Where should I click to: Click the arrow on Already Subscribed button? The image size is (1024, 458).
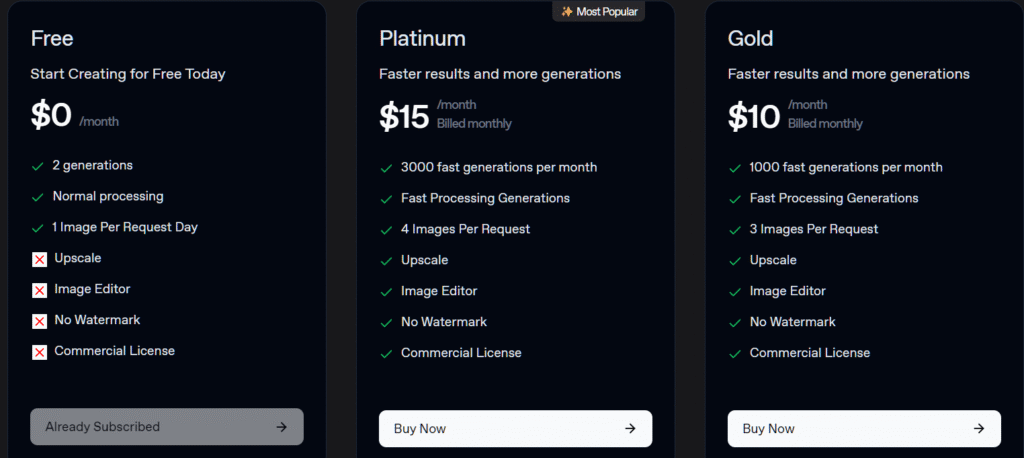coord(281,427)
